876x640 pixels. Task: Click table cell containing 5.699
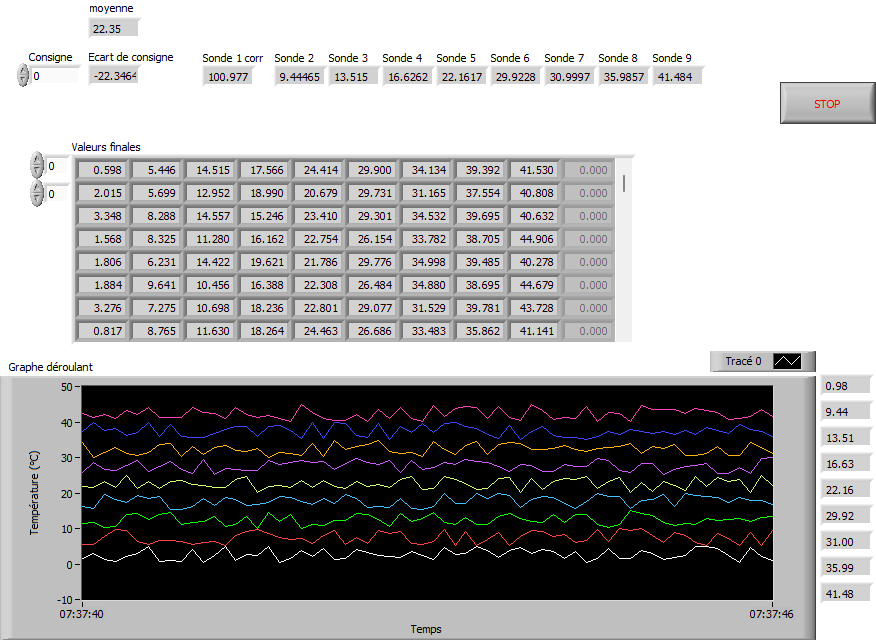coord(156,193)
